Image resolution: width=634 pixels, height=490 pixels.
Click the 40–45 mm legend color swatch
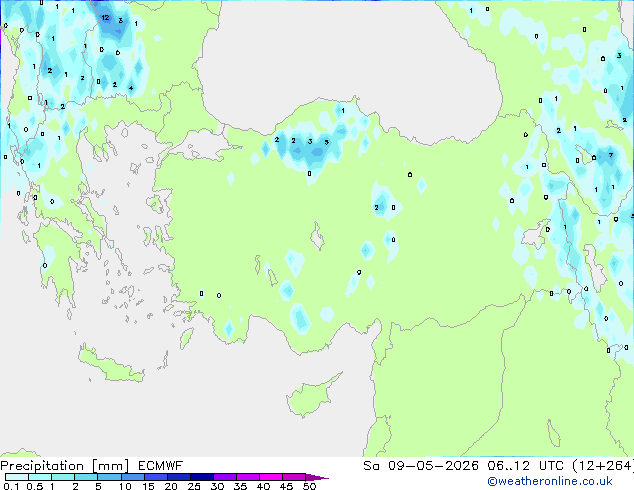click(x=271, y=477)
